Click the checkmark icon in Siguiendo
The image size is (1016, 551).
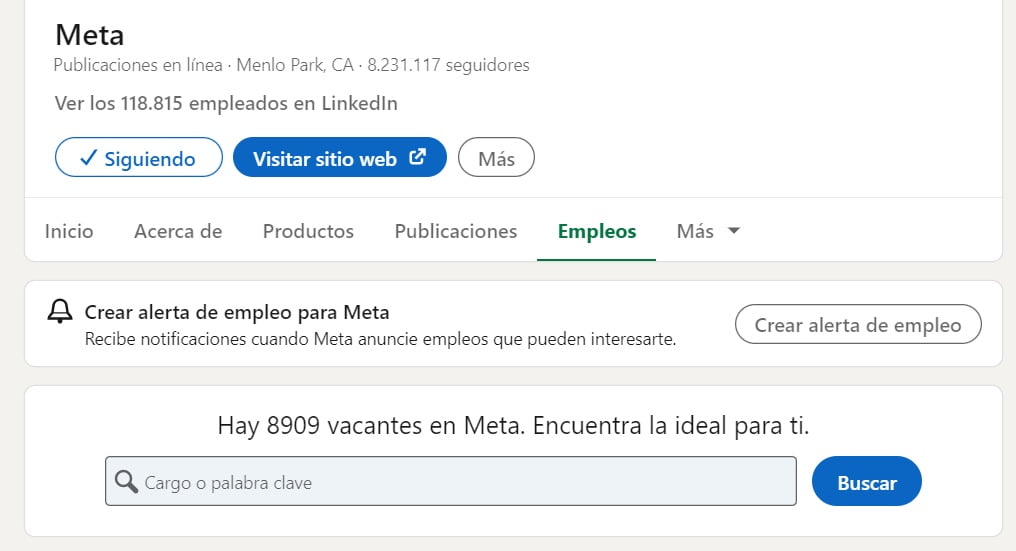[x=88, y=158]
